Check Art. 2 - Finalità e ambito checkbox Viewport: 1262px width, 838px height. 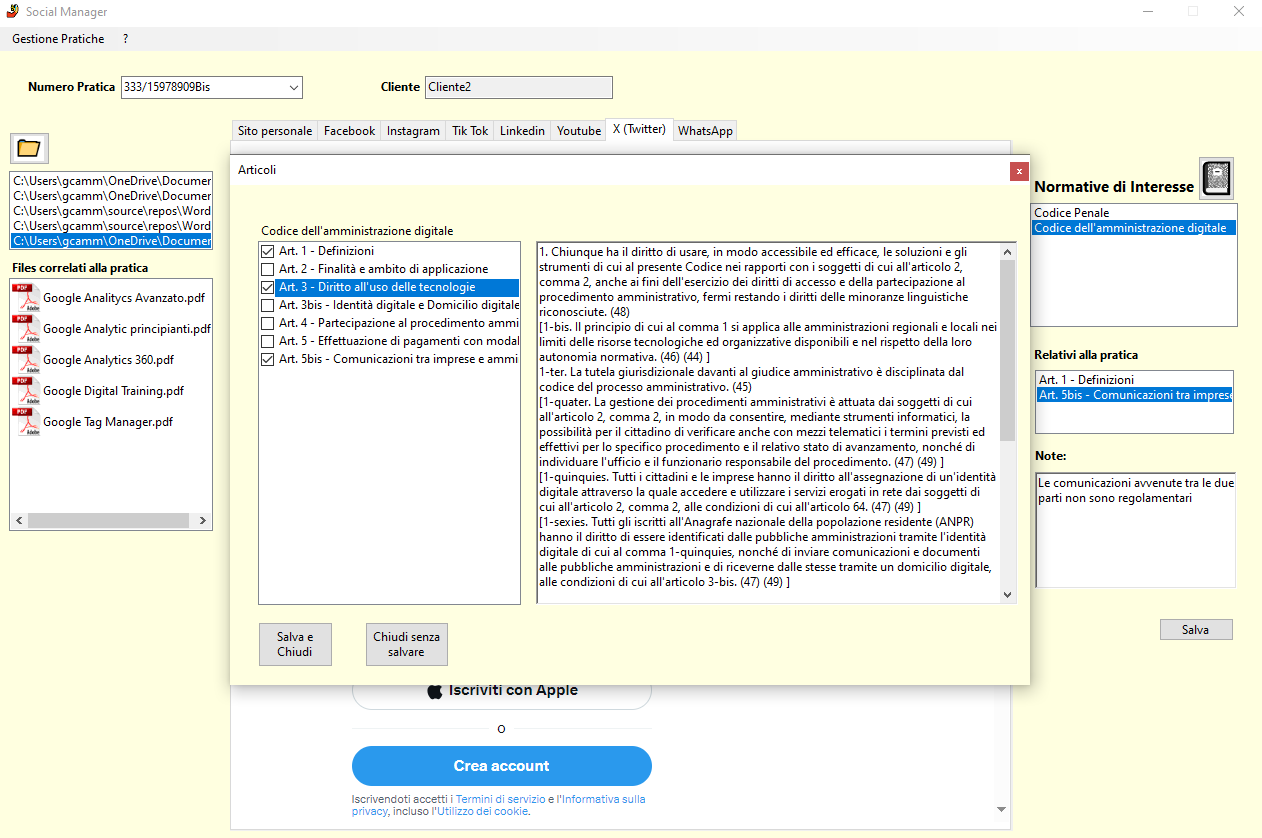[x=267, y=269]
